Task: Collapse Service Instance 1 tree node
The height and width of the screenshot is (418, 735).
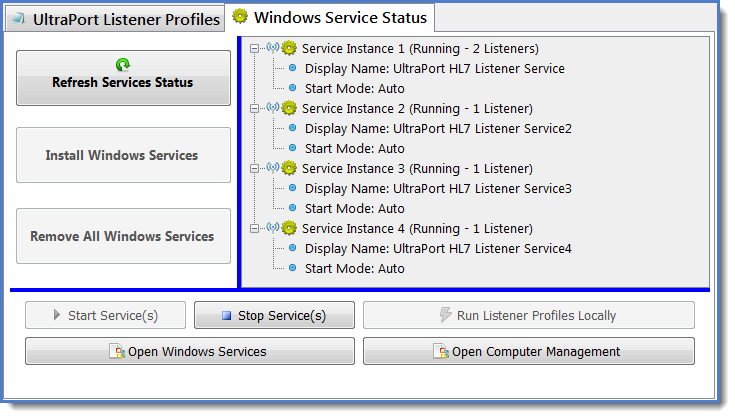Action: pos(254,49)
